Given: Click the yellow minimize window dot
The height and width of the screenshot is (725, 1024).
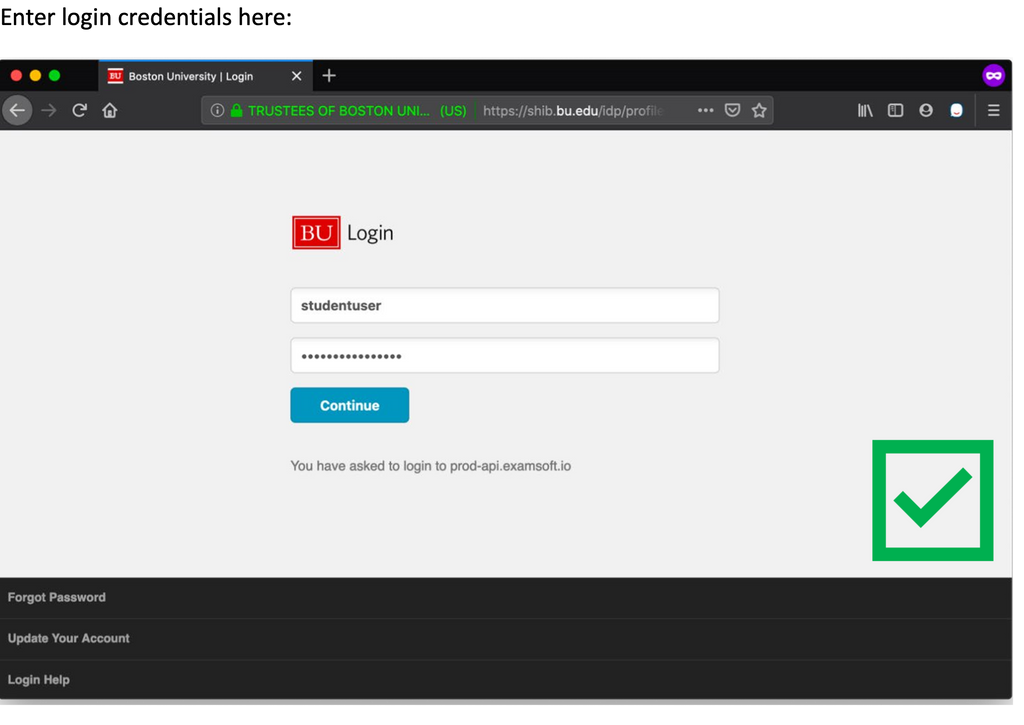Looking at the screenshot, I should [x=35, y=76].
